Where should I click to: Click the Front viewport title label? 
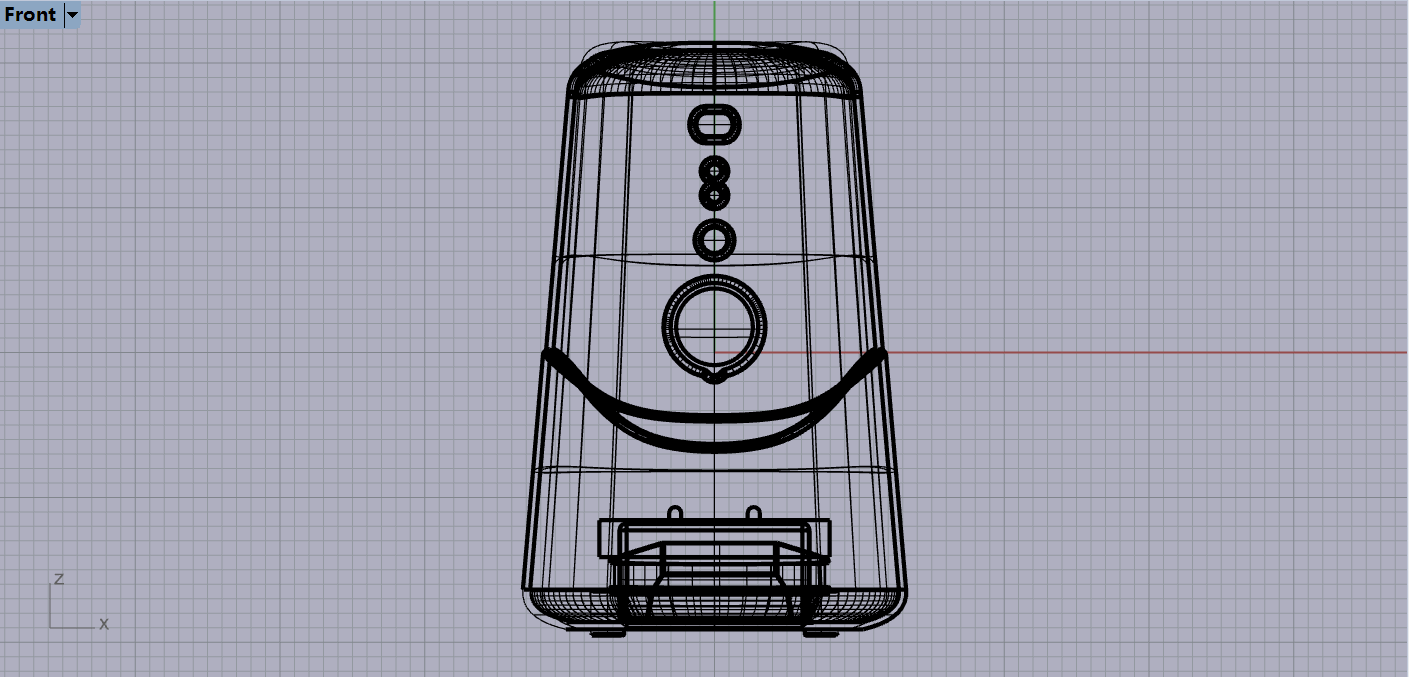30,15
